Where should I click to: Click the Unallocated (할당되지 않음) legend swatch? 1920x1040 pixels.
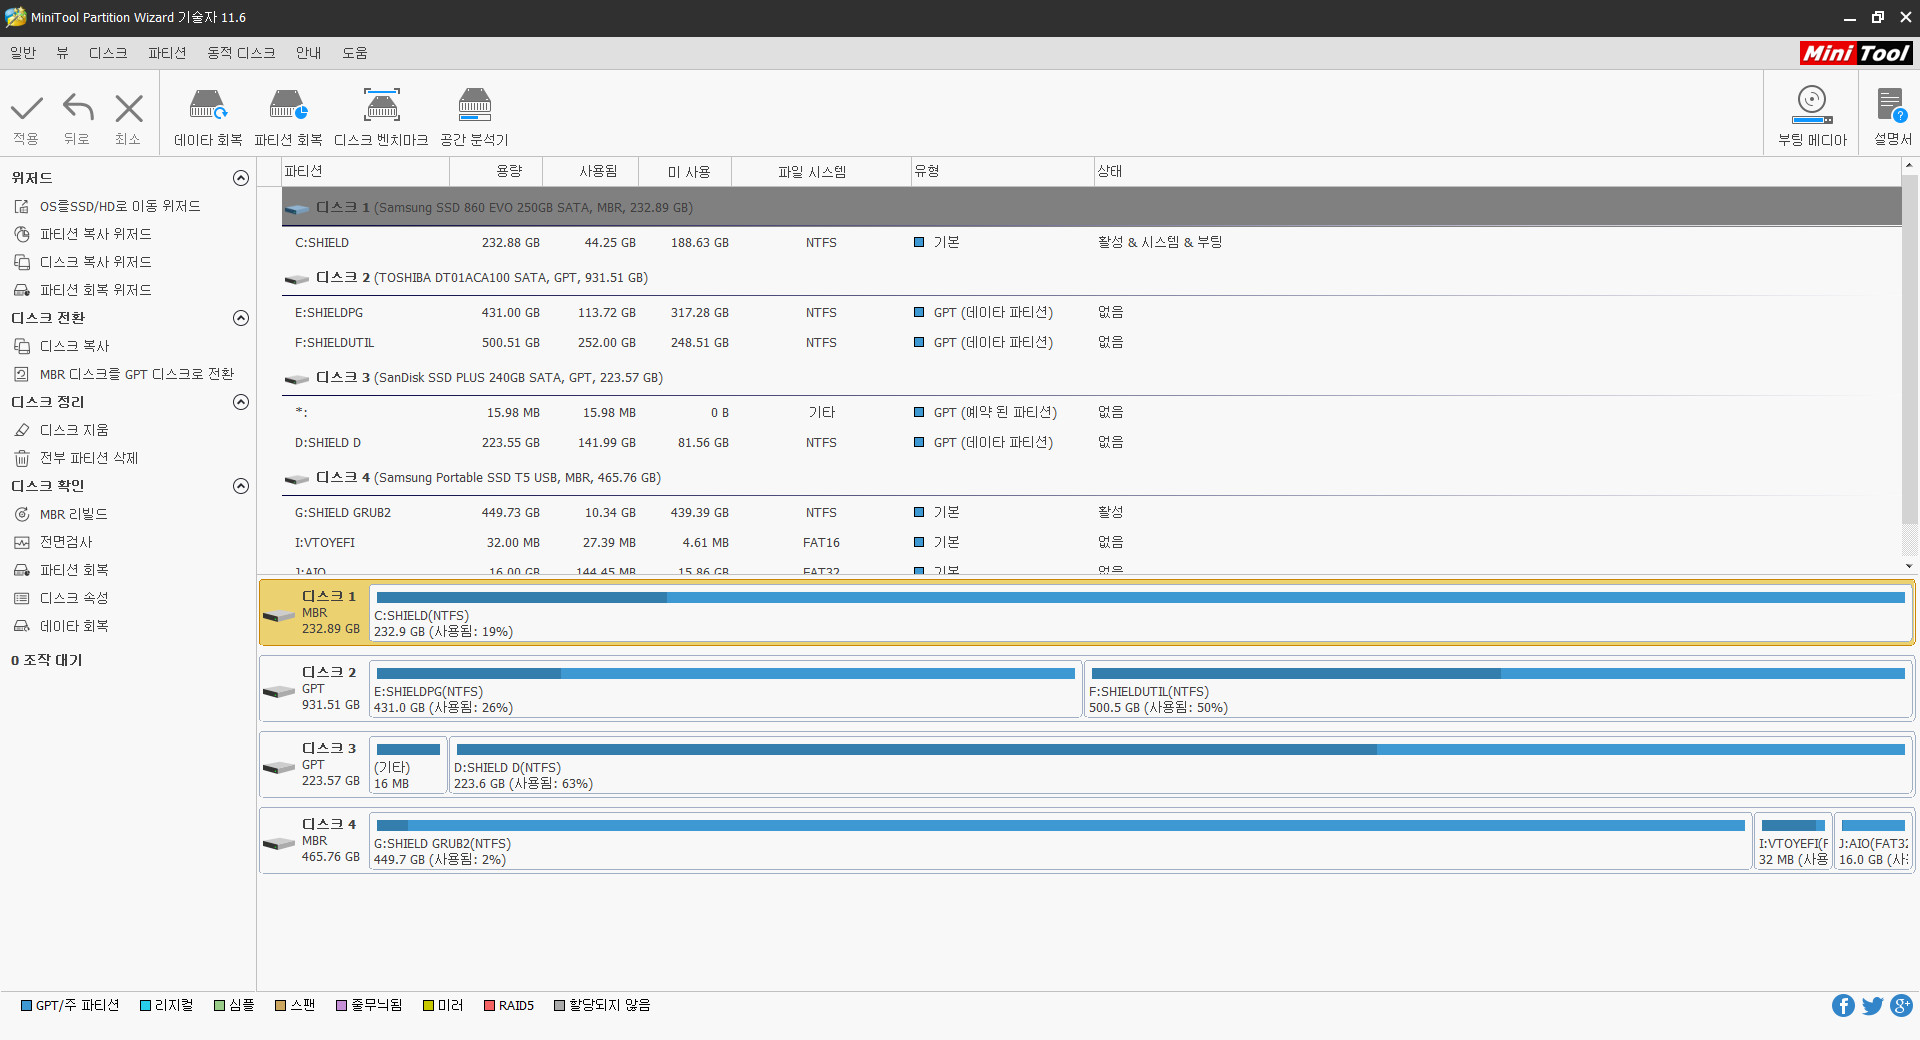(x=560, y=1006)
